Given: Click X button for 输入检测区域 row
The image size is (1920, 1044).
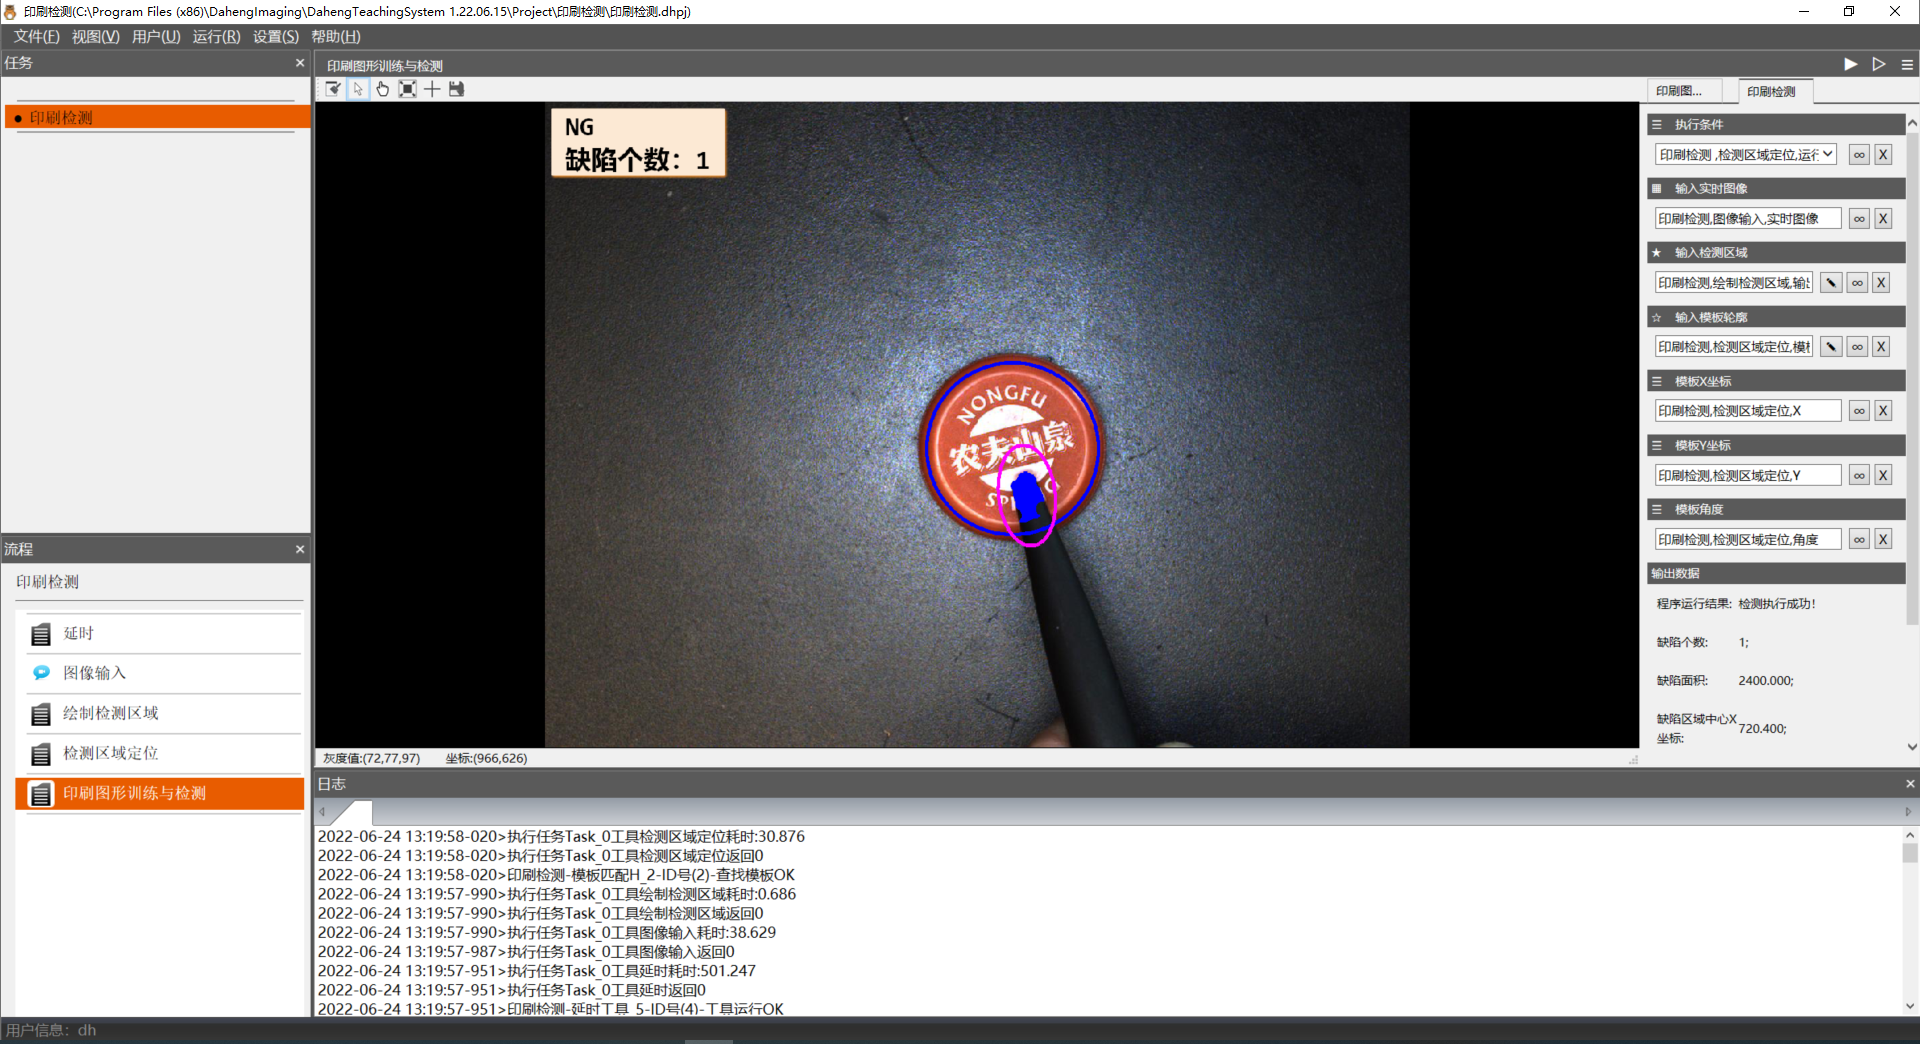Looking at the screenshot, I should tap(1881, 283).
